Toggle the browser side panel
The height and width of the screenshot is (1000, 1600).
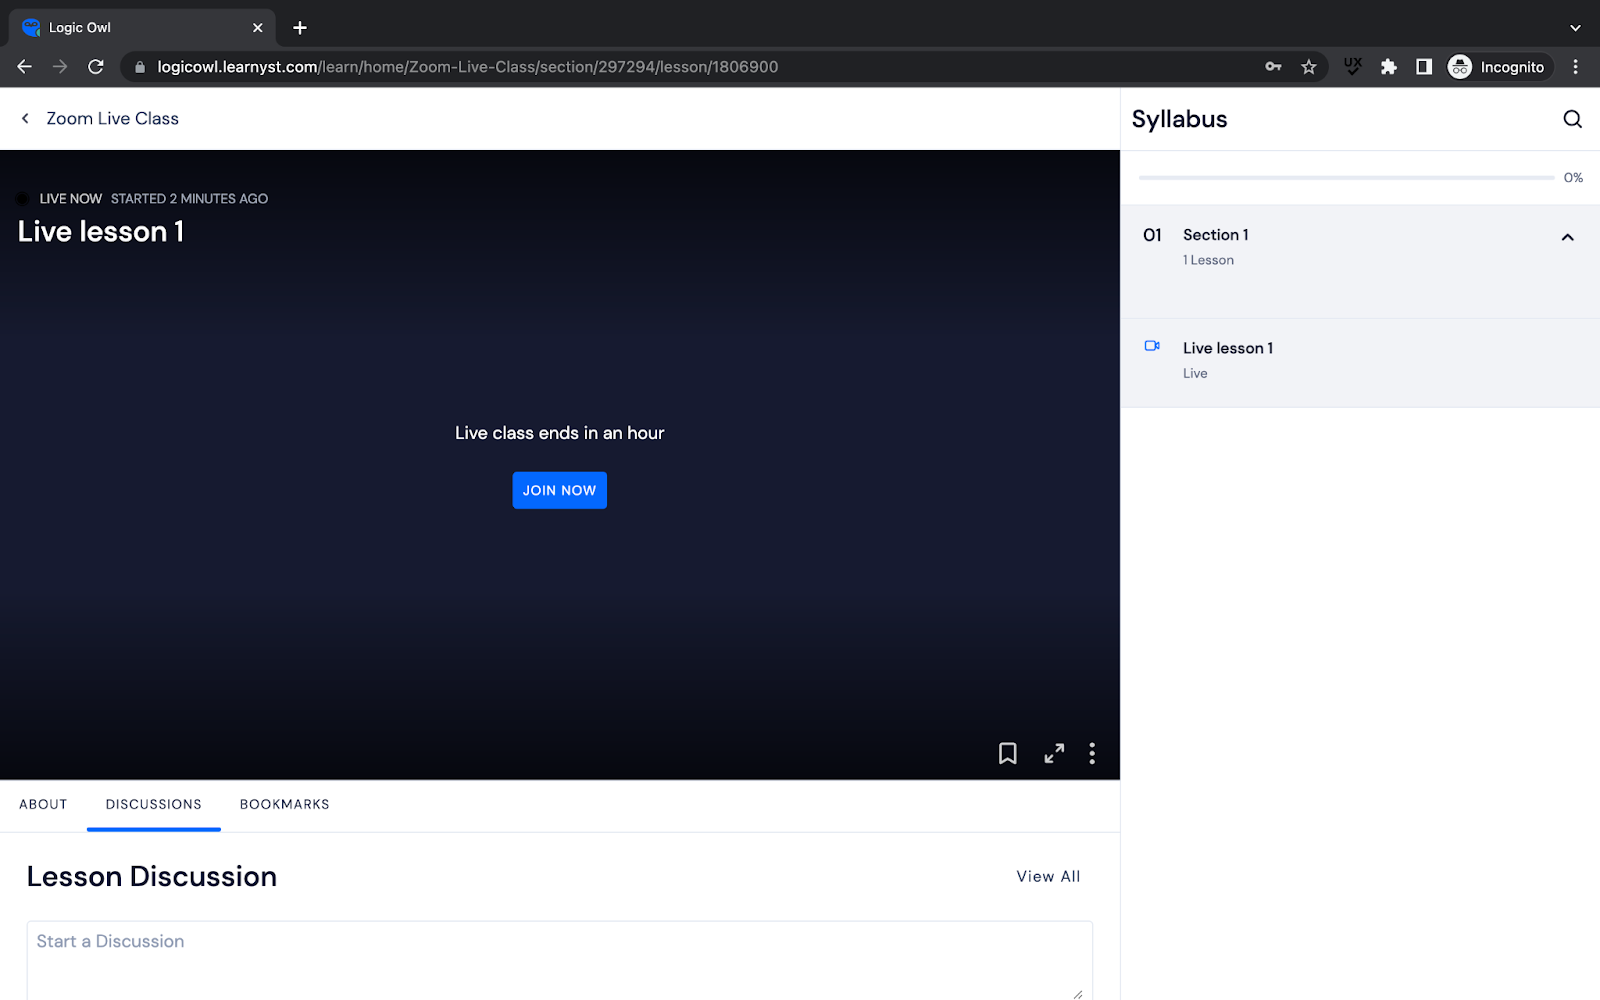tap(1424, 67)
